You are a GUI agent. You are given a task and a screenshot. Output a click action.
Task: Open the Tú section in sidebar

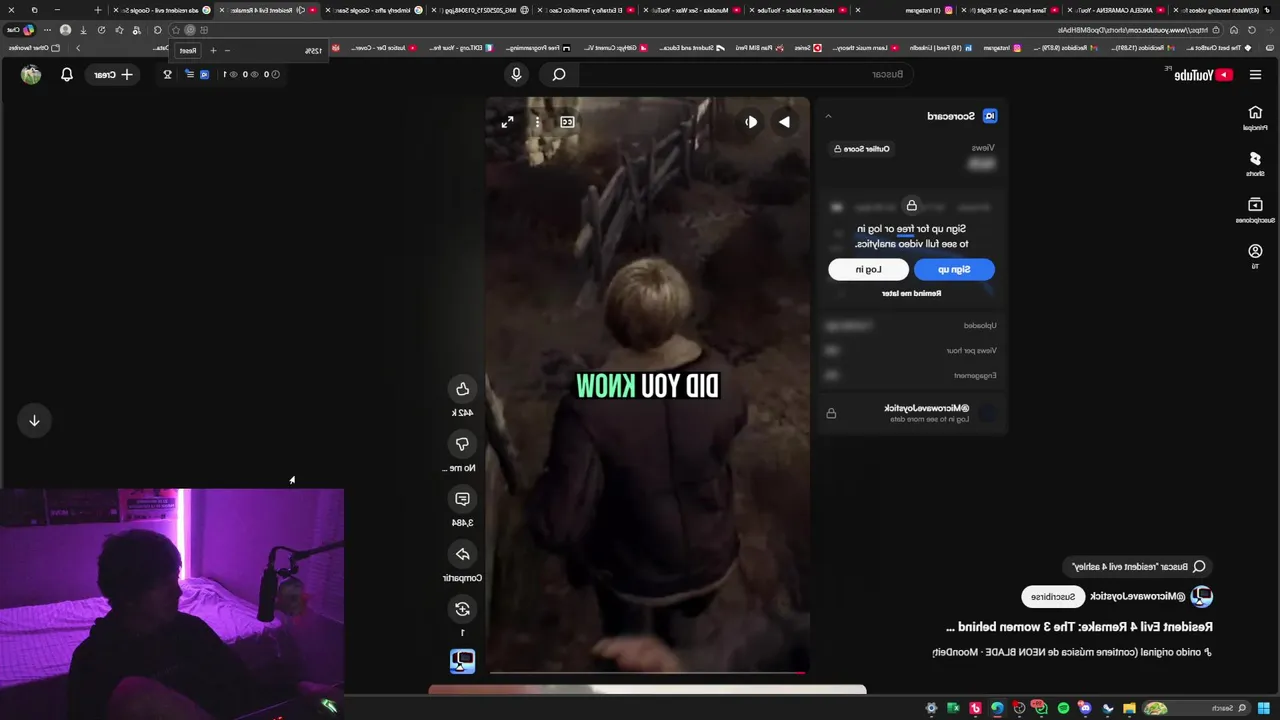point(1255,256)
